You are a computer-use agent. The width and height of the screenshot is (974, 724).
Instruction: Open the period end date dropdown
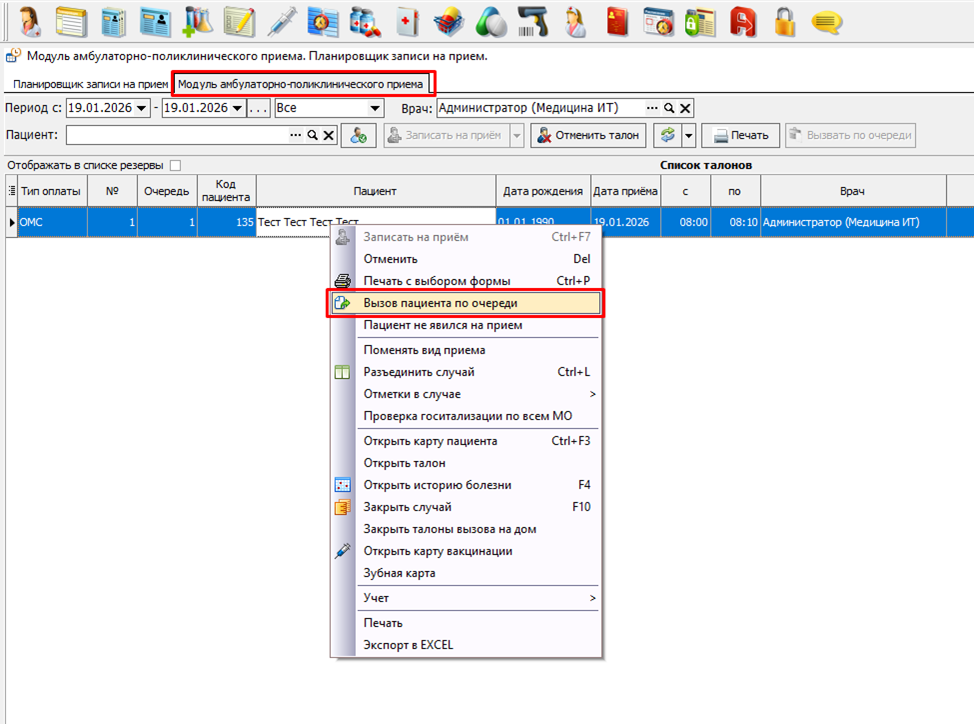pyautogui.click(x=237, y=108)
